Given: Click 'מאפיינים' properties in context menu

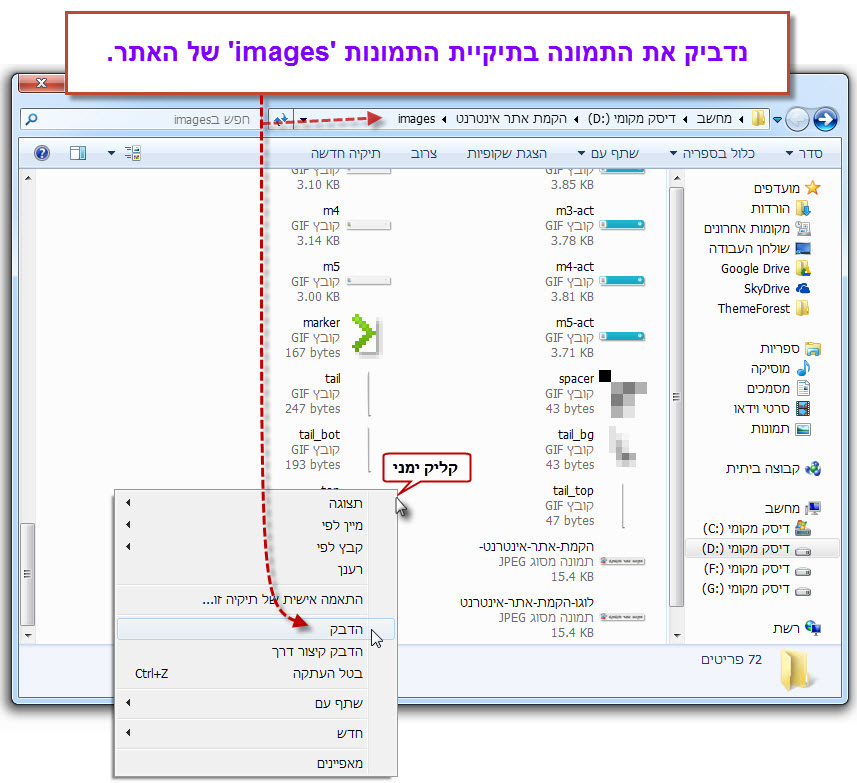Looking at the screenshot, I should point(256,763).
